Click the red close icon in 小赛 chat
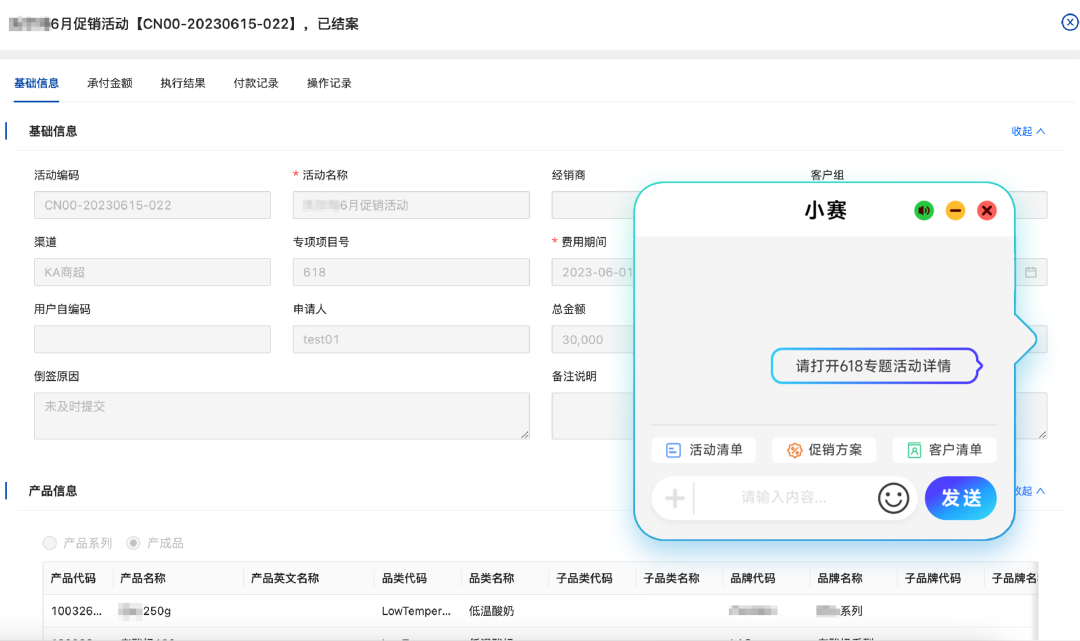 click(x=987, y=211)
